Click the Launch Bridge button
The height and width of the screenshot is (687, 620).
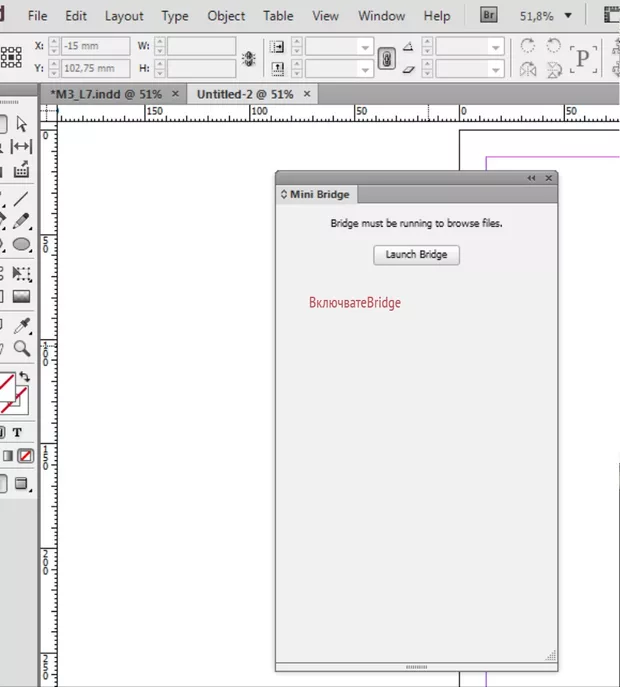click(416, 255)
